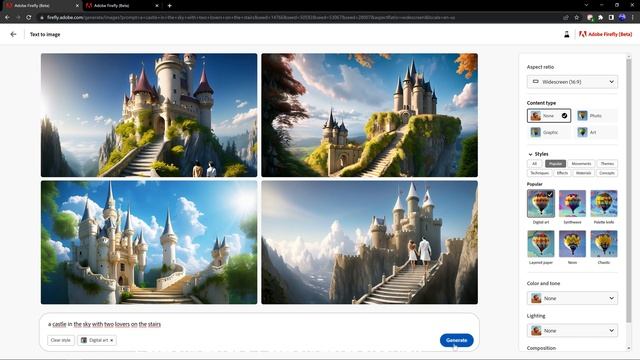This screenshot has height=360, width=640.
Task: Open the browser three-dot menu
Action: (x=633, y=18)
